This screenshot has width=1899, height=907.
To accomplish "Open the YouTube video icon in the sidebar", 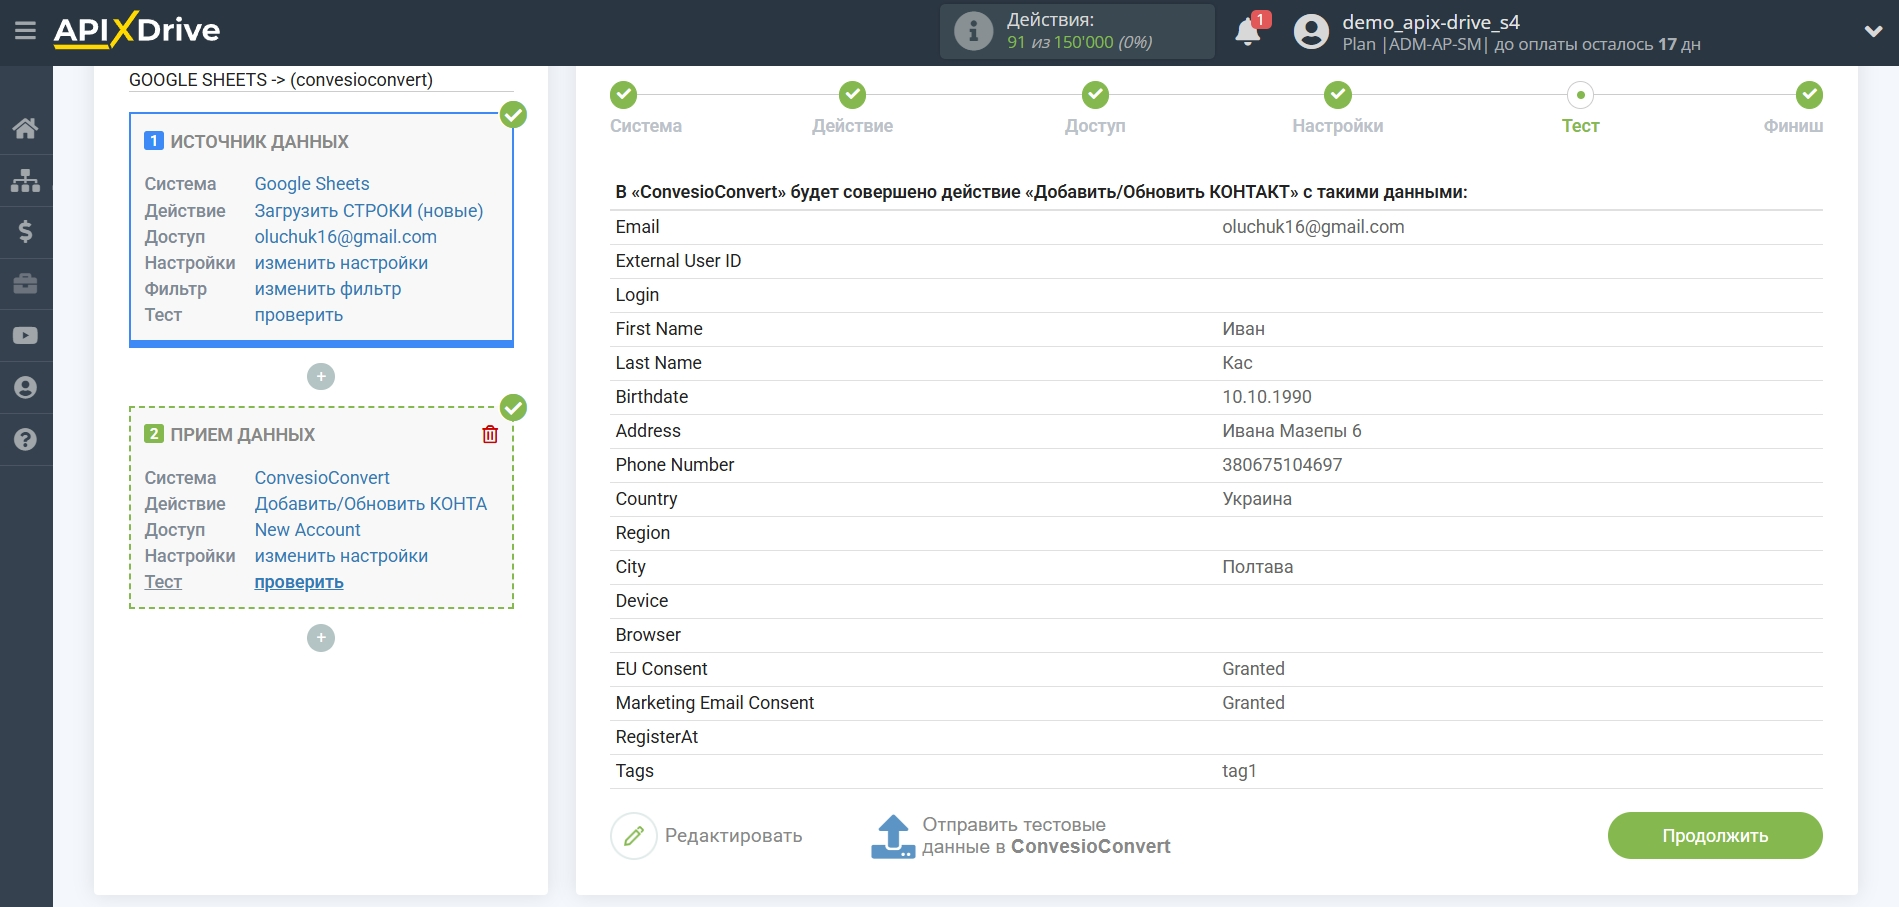I will click(x=25, y=336).
